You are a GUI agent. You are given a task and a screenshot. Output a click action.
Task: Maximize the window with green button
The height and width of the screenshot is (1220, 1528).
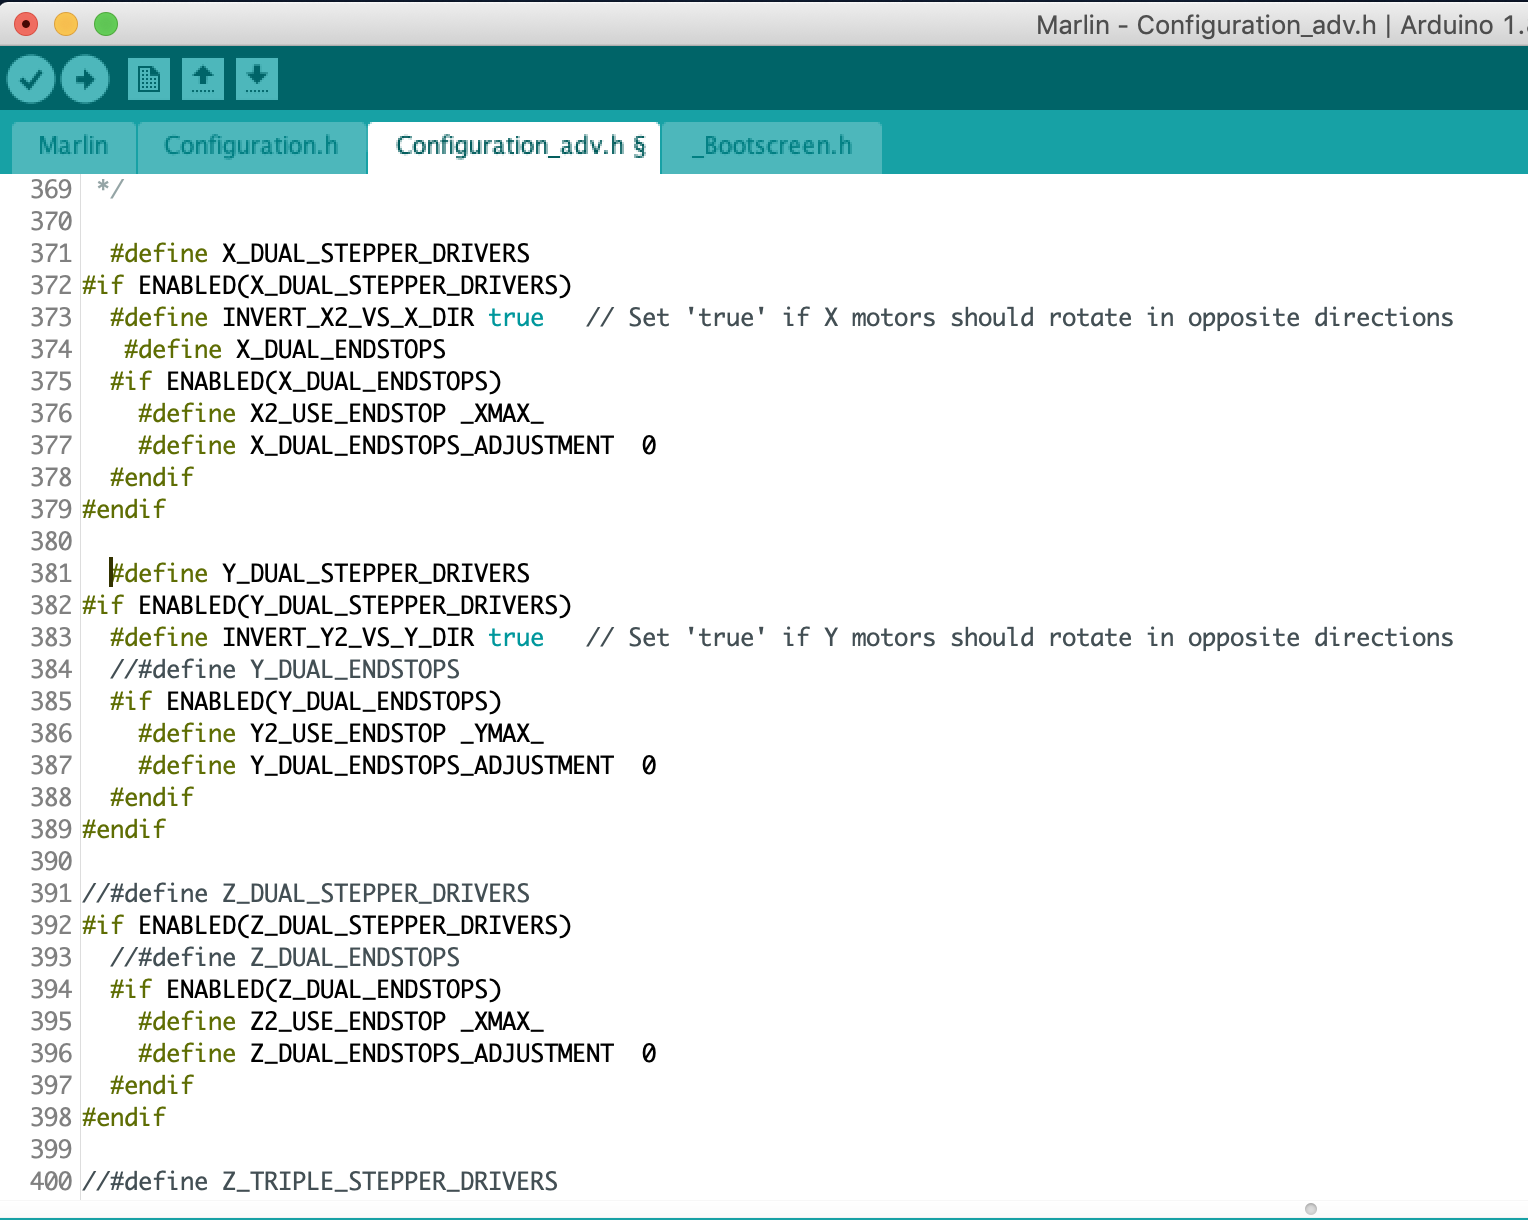[106, 24]
